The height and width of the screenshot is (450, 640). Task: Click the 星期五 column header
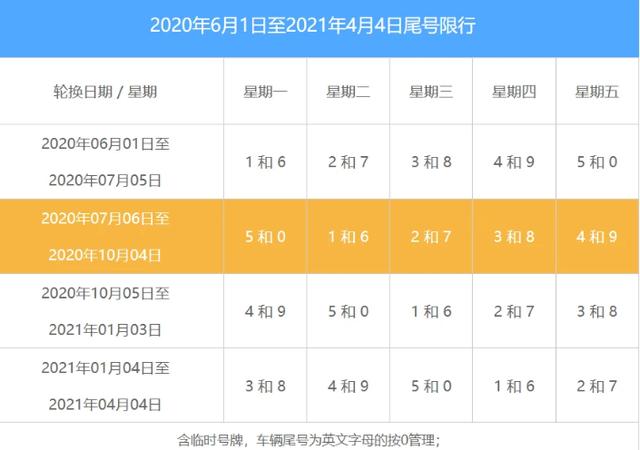click(x=597, y=91)
